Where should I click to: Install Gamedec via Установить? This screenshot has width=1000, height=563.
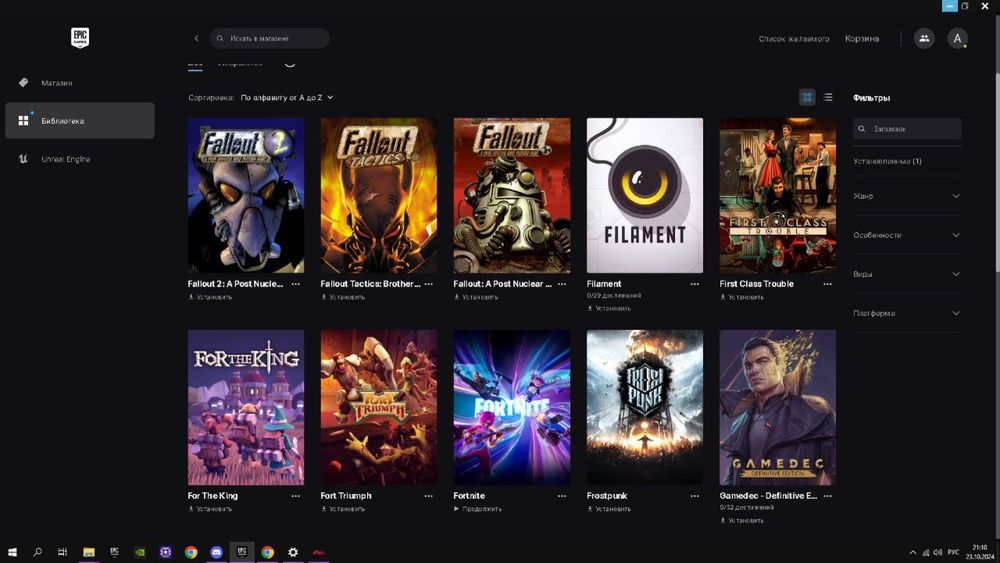(x=742, y=520)
